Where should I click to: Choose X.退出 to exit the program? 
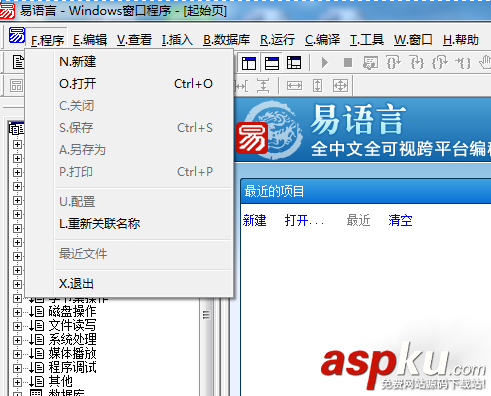129,284
